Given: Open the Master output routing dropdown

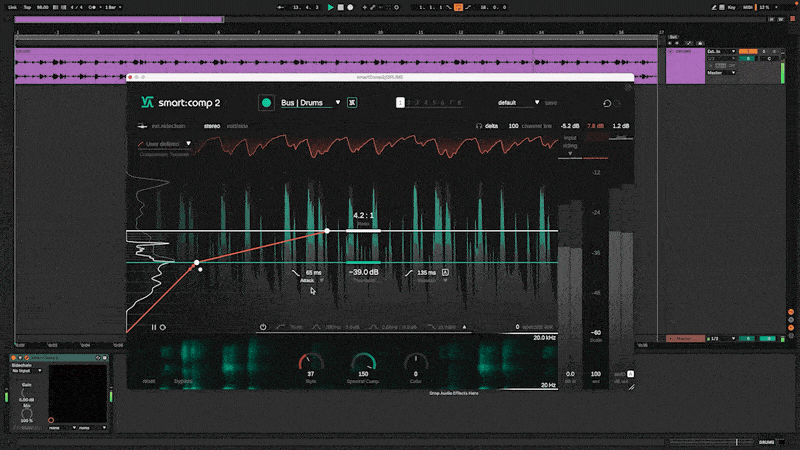Looking at the screenshot, I should (x=721, y=72).
